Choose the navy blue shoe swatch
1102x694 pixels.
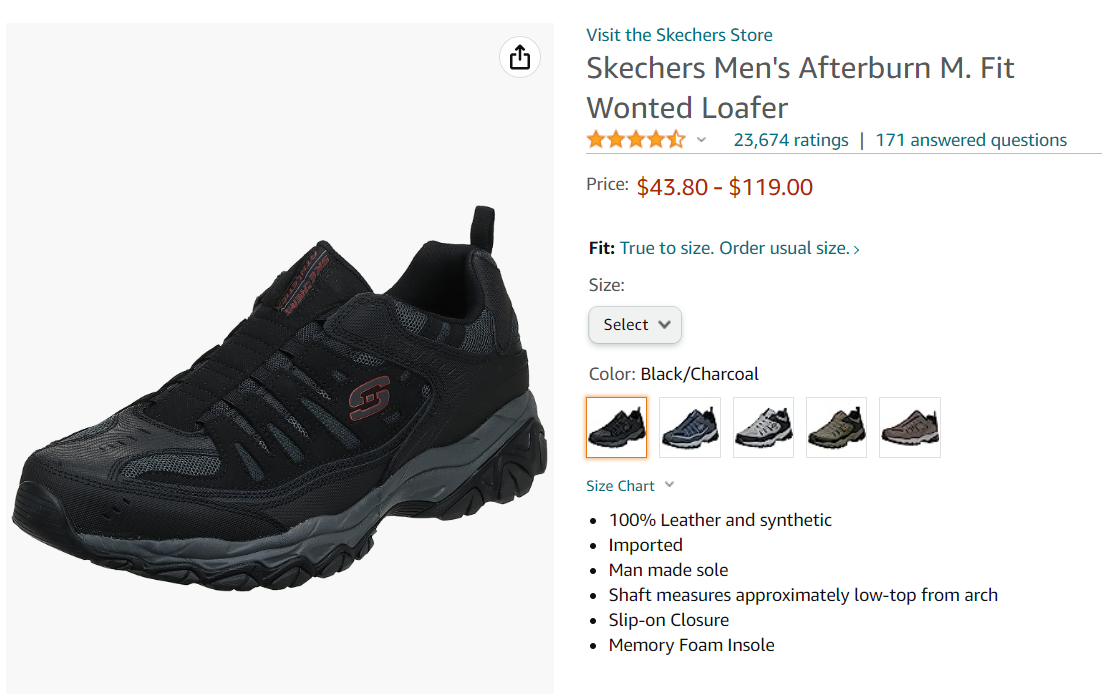pyautogui.click(x=690, y=428)
